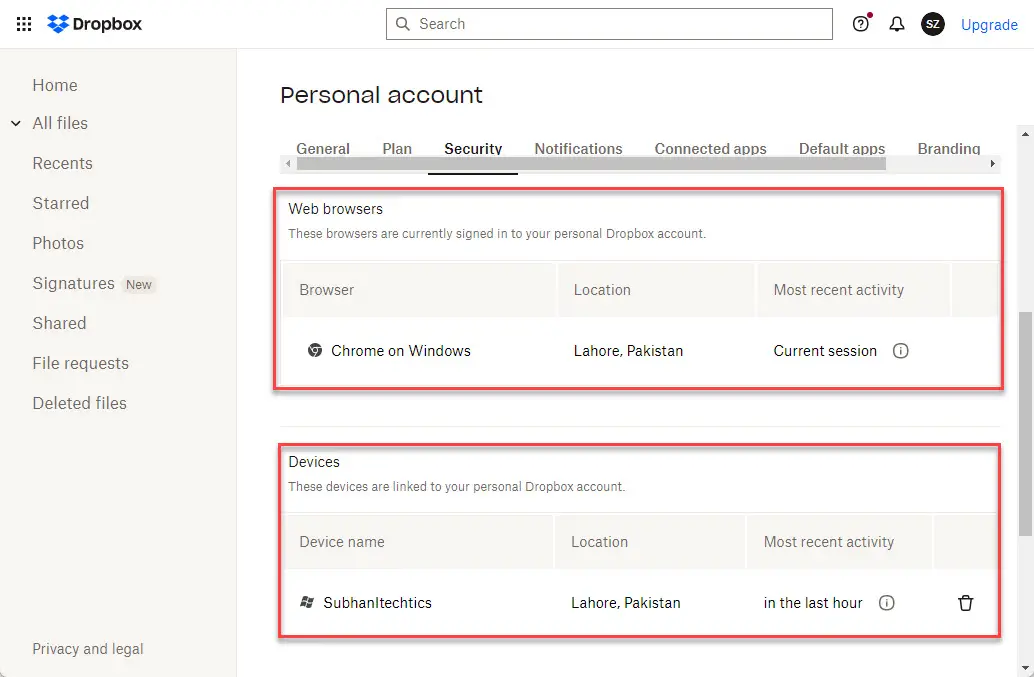Click the magnifier icon in the search box

tap(402, 24)
